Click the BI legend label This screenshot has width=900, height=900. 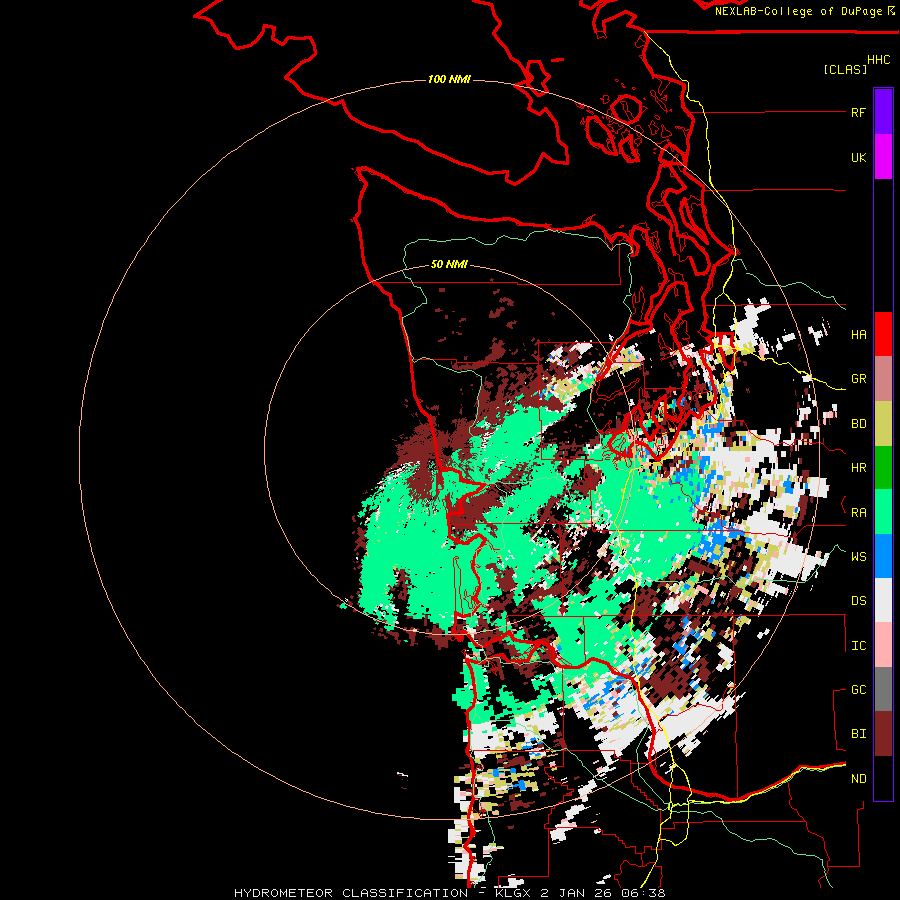coord(858,734)
